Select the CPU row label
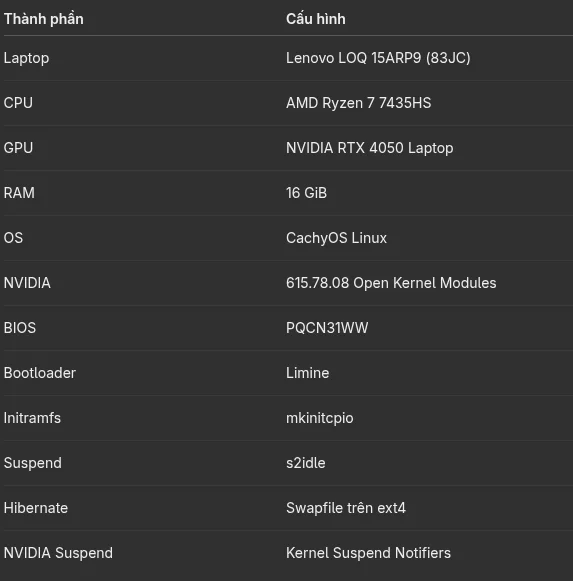The image size is (573, 581). (18, 103)
